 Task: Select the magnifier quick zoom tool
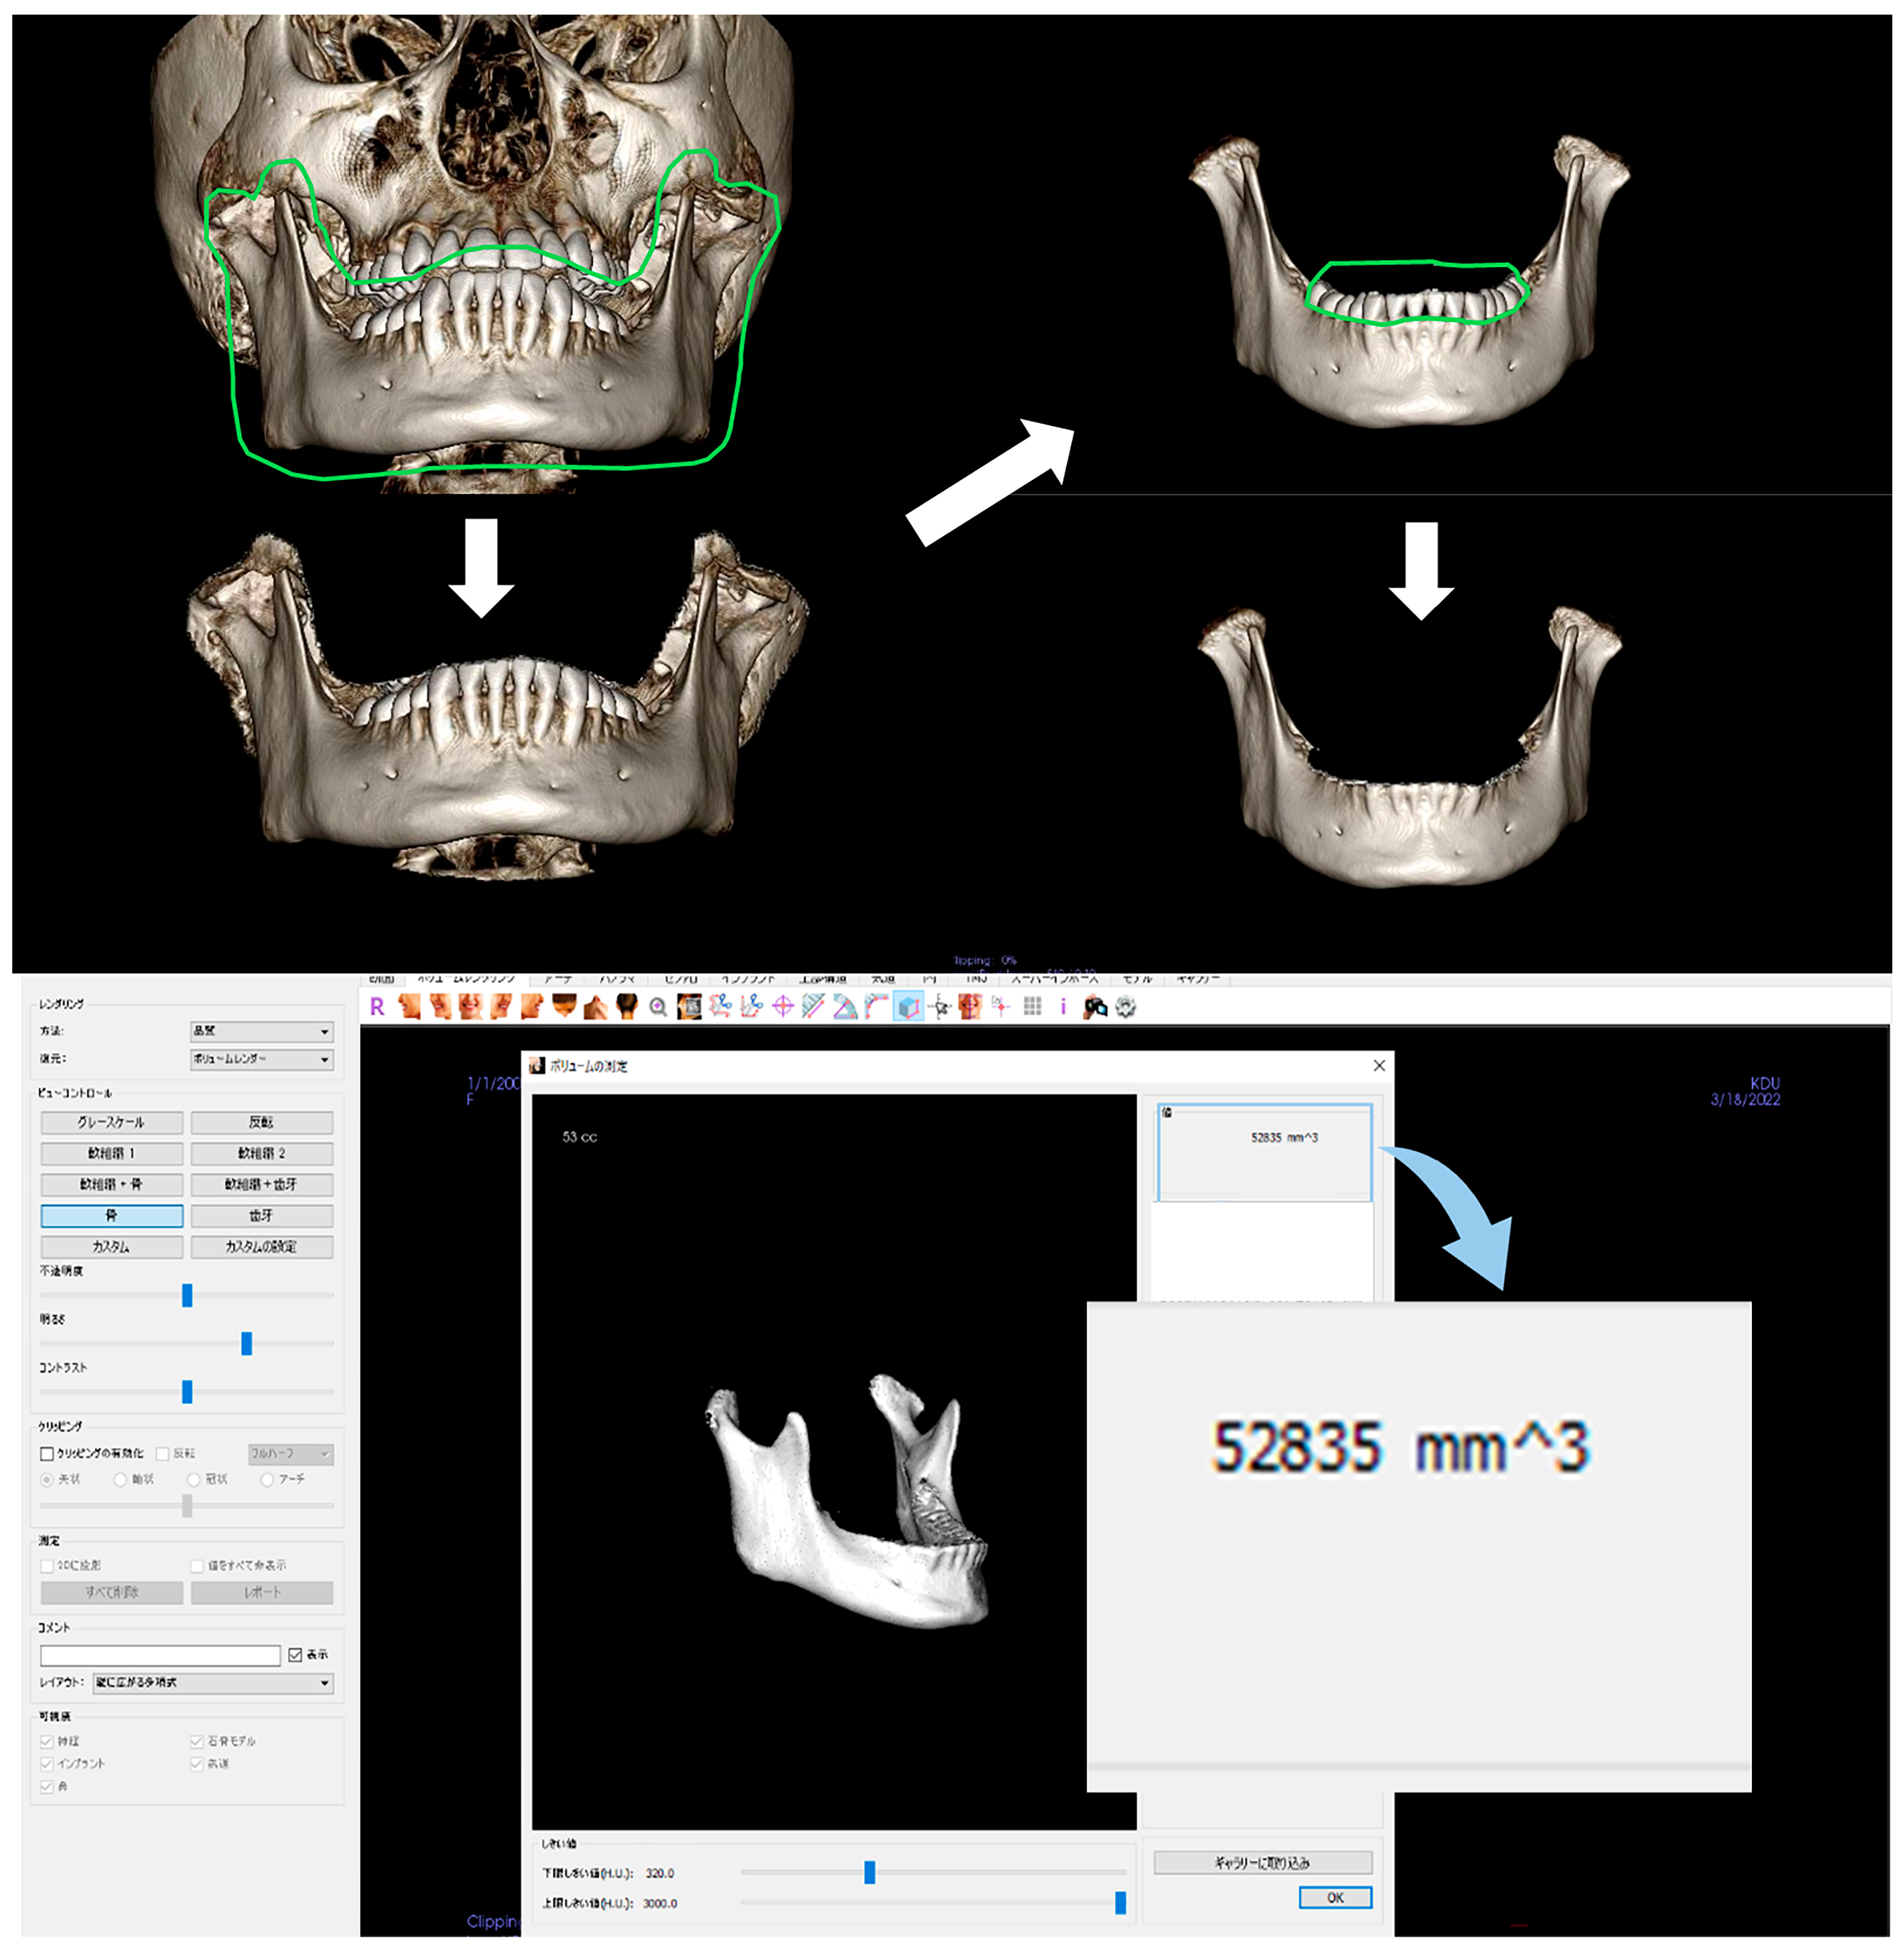click(658, 1007)
